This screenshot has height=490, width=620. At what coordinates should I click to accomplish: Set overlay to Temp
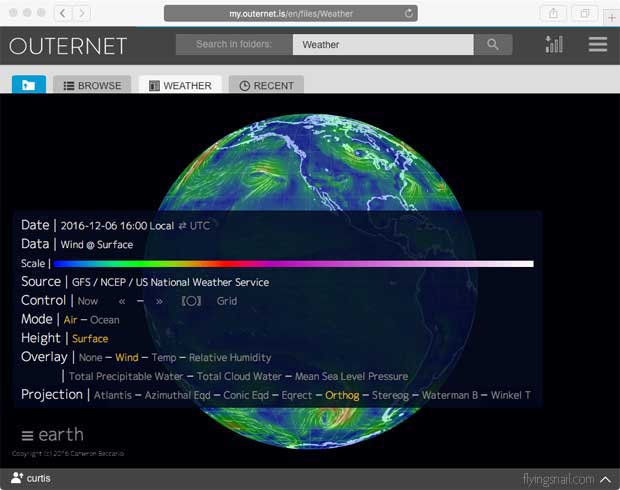click(164, 358)
